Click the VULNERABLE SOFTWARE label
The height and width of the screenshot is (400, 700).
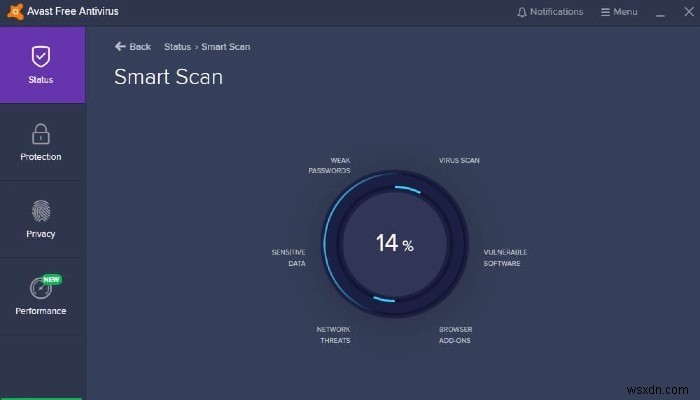point(505,258)
